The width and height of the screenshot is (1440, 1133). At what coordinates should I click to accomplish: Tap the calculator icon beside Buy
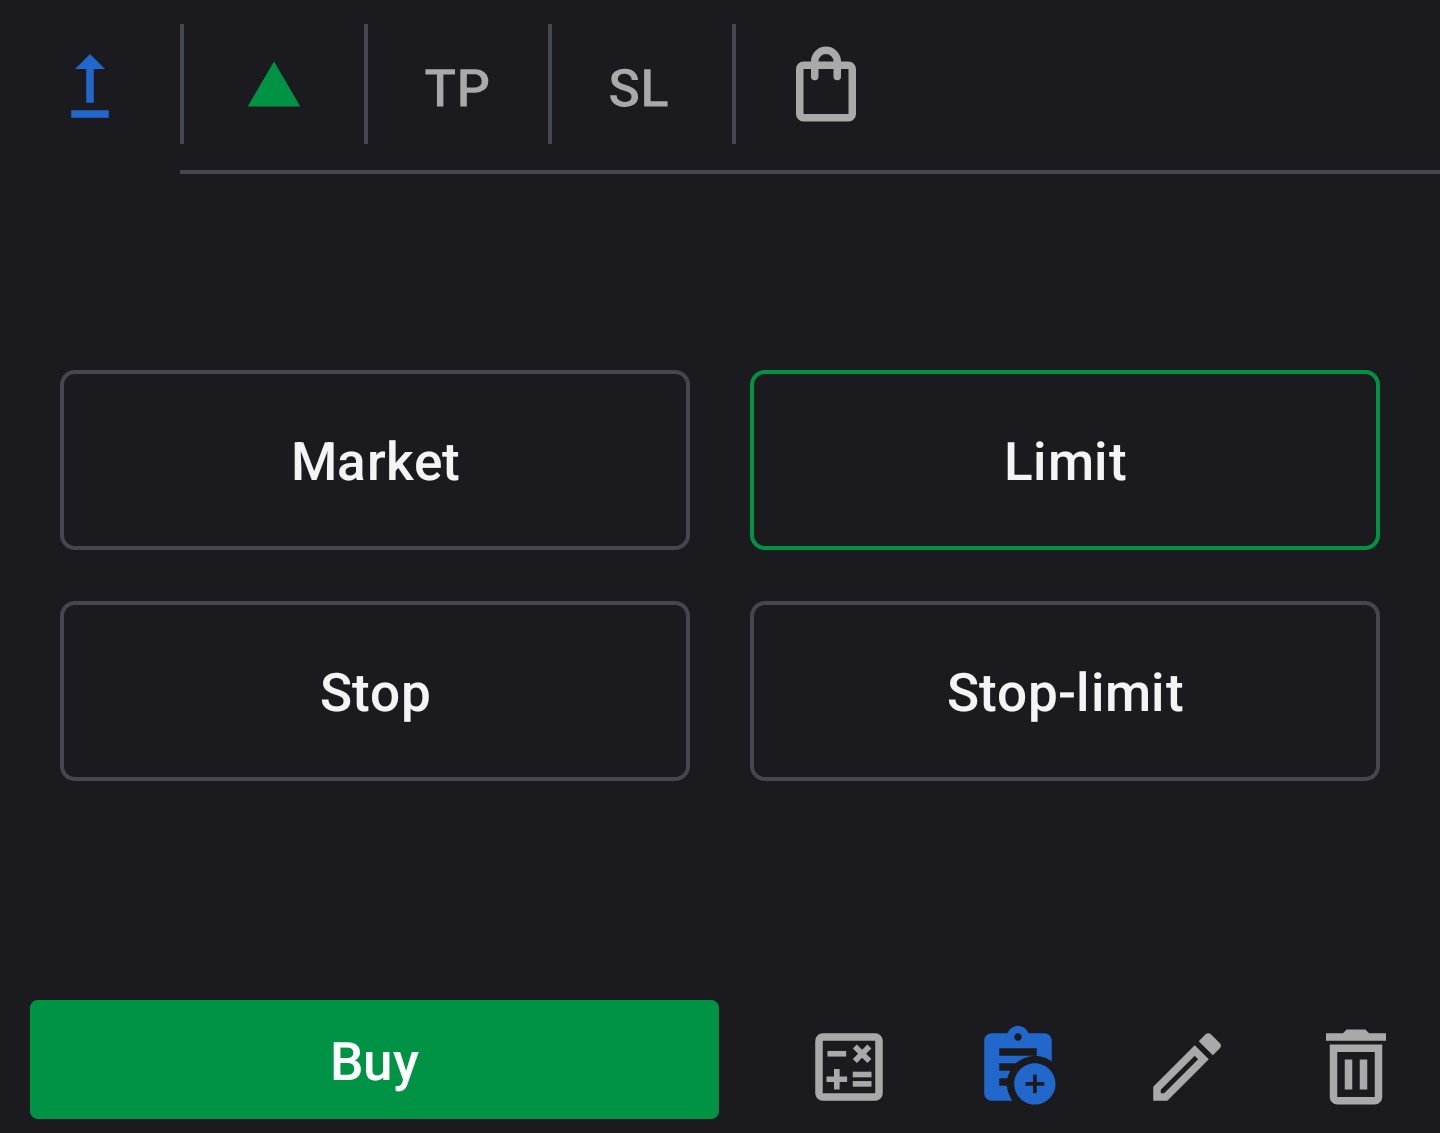848,1065
